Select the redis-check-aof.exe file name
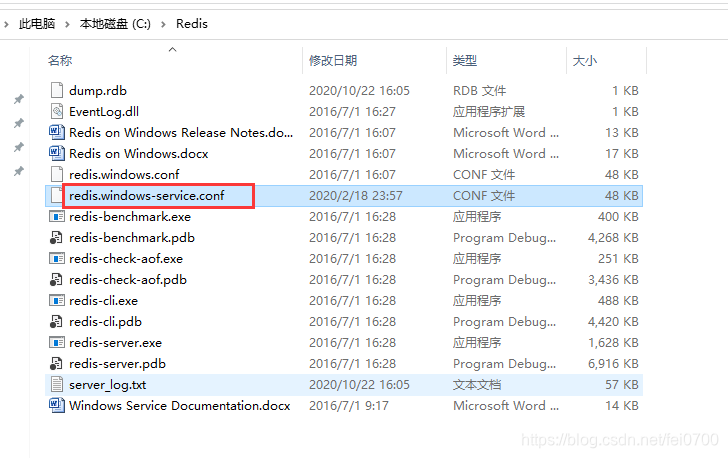 point(126,258)
